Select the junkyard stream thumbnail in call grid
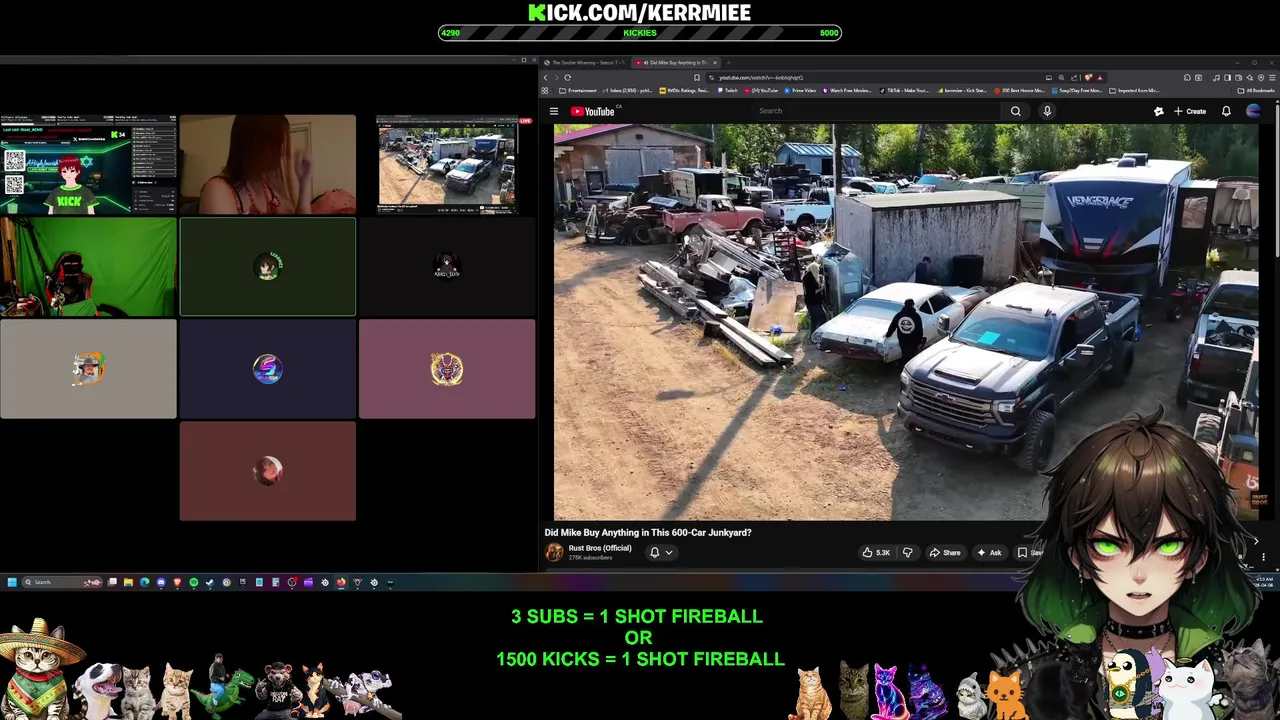The width and height of the screenshot is (1280, 720). click(447, 165)
